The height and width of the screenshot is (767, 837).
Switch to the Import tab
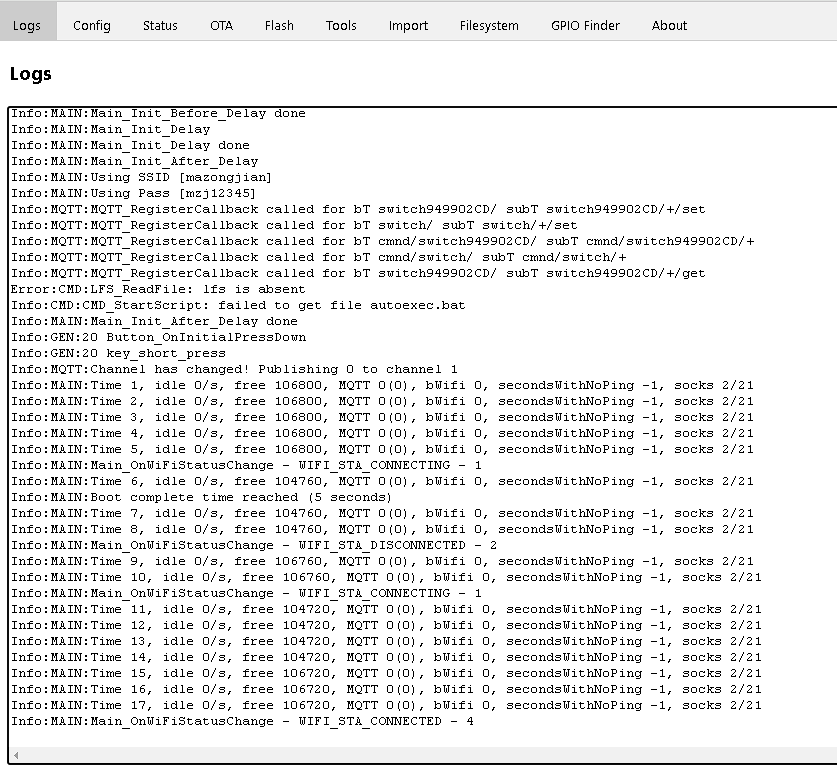click(408, 26)
